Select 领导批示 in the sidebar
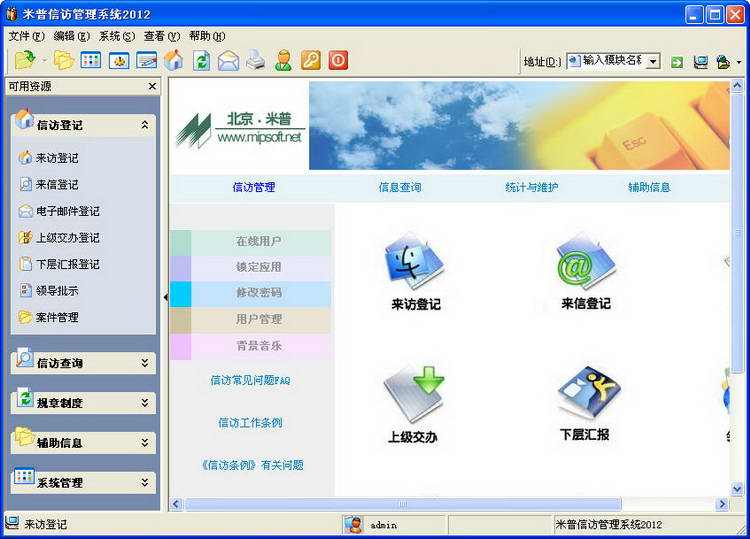Viewport: 750px width, 539px height. pos(48,290)
